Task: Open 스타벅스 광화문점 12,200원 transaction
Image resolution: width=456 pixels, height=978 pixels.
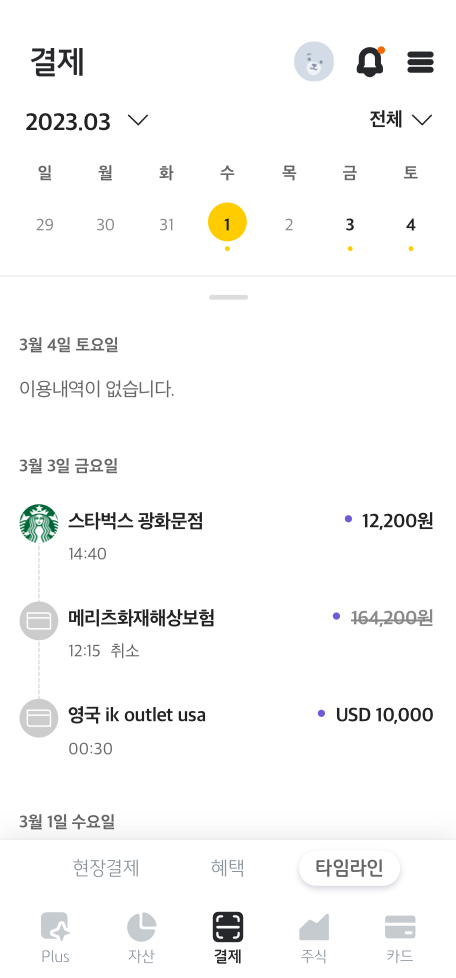Action: [226, 533]
